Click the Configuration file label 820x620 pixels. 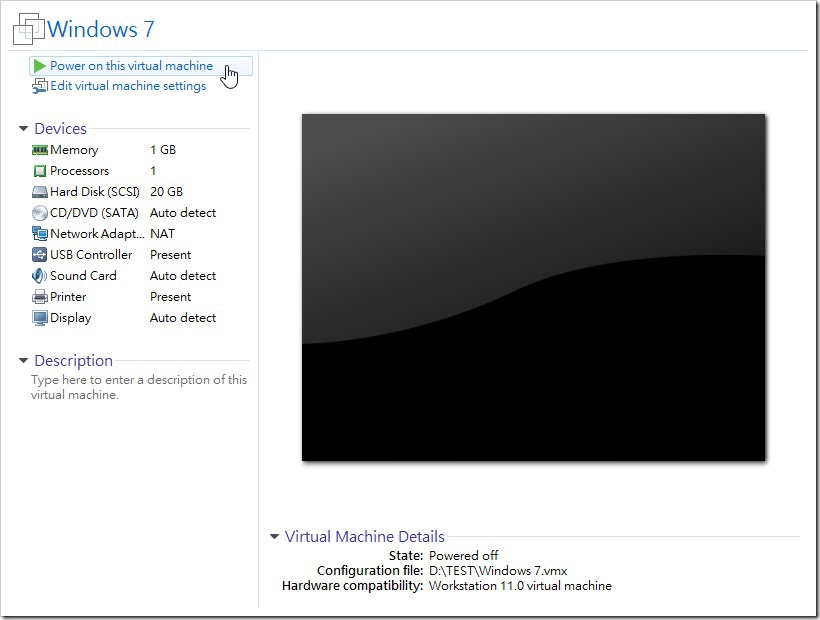370,570
